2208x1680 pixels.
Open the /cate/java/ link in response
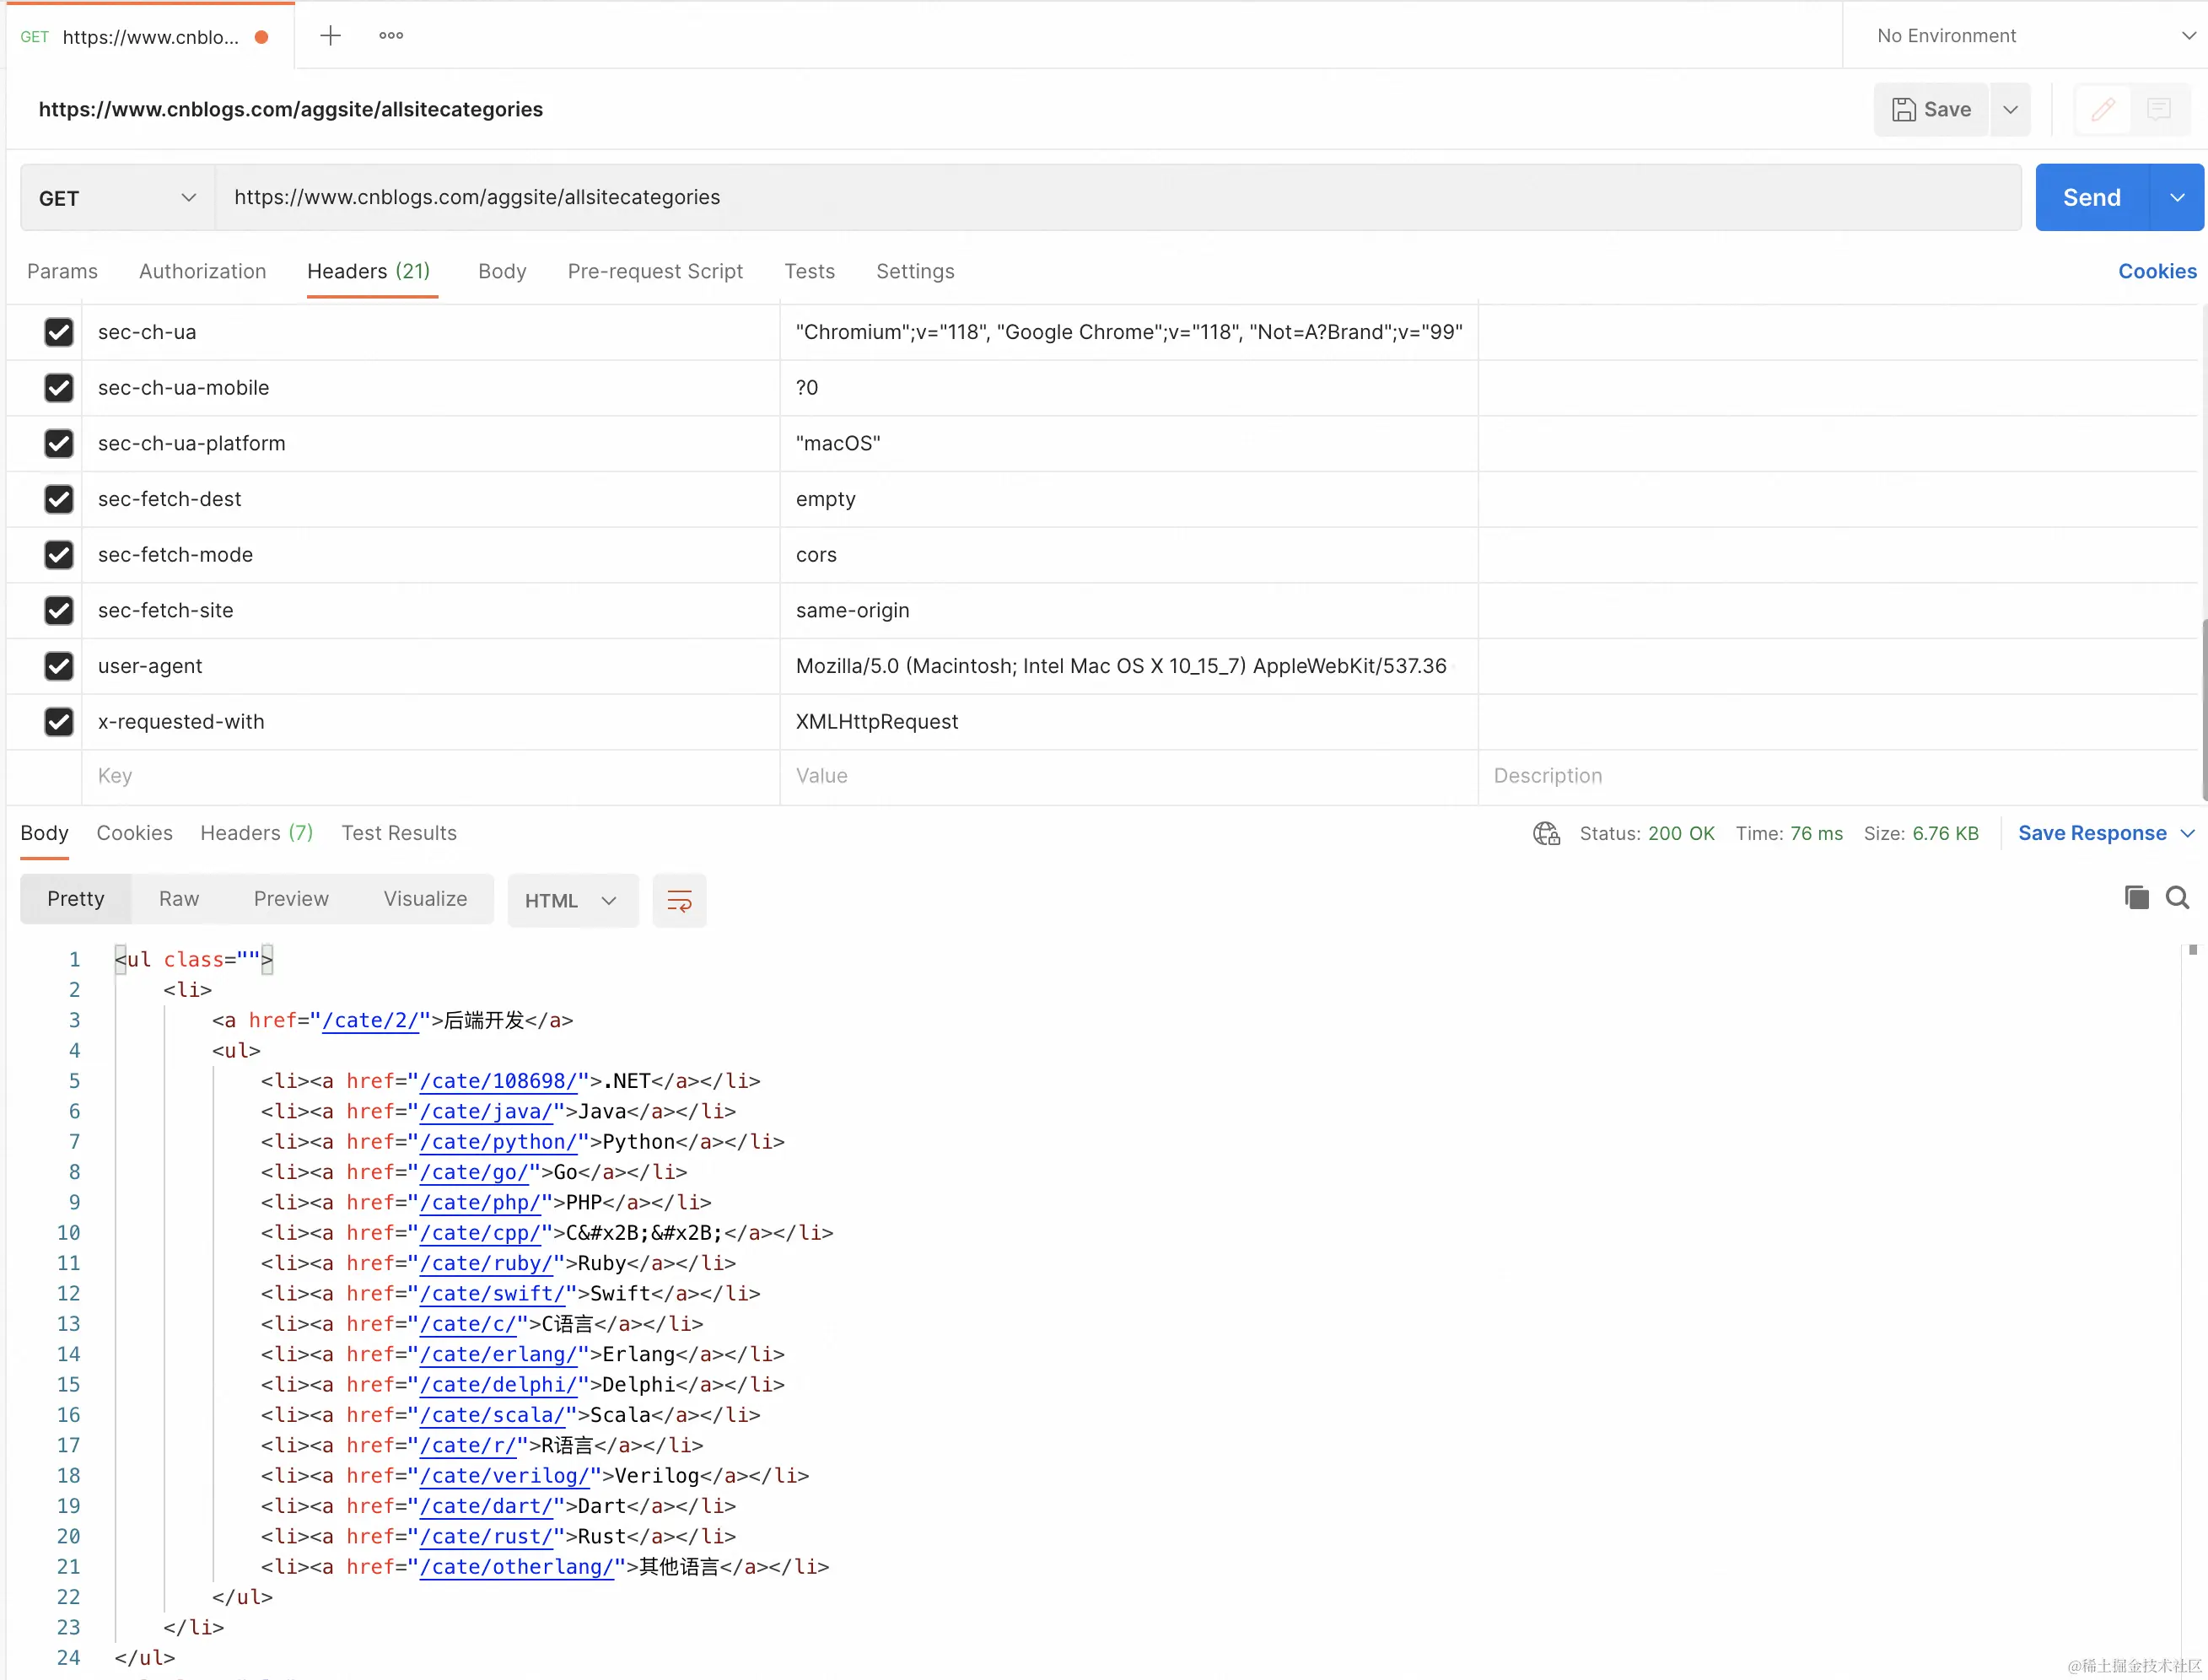[x=486, y=1111]
